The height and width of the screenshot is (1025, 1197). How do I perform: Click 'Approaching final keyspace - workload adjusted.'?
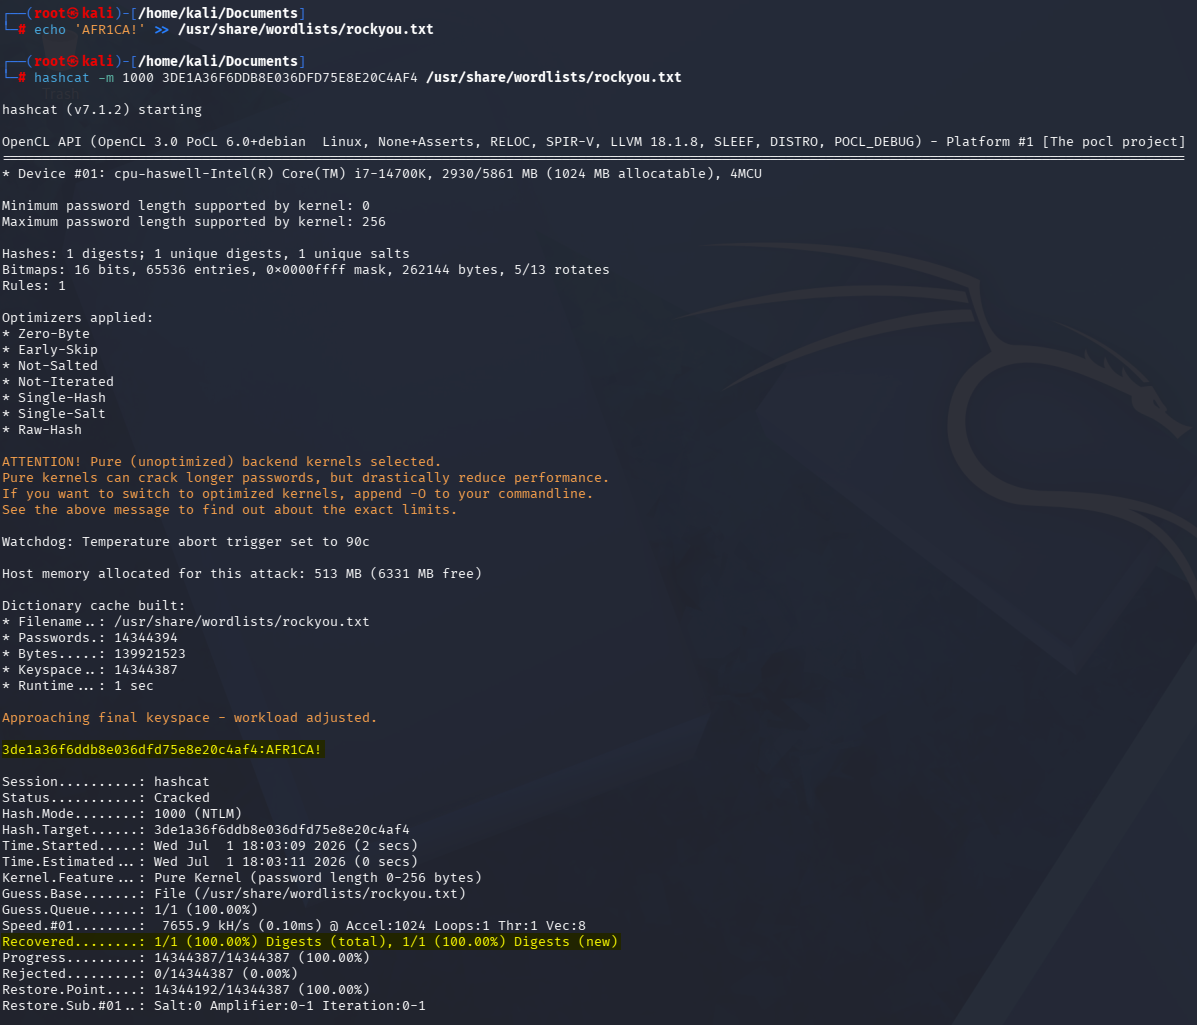coord(189,719)
